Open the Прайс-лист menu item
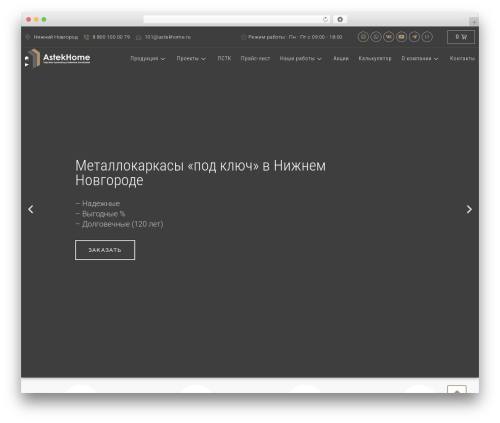 pos(255,58)
